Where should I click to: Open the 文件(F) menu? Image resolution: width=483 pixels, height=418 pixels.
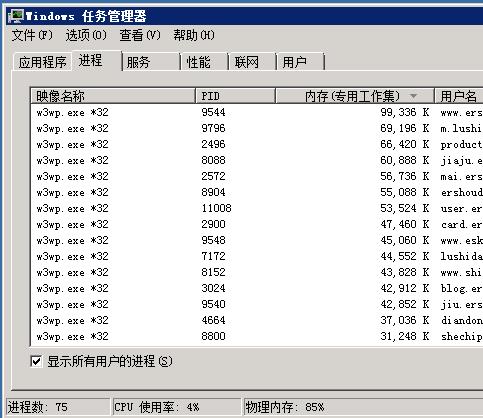pos(32,35)
